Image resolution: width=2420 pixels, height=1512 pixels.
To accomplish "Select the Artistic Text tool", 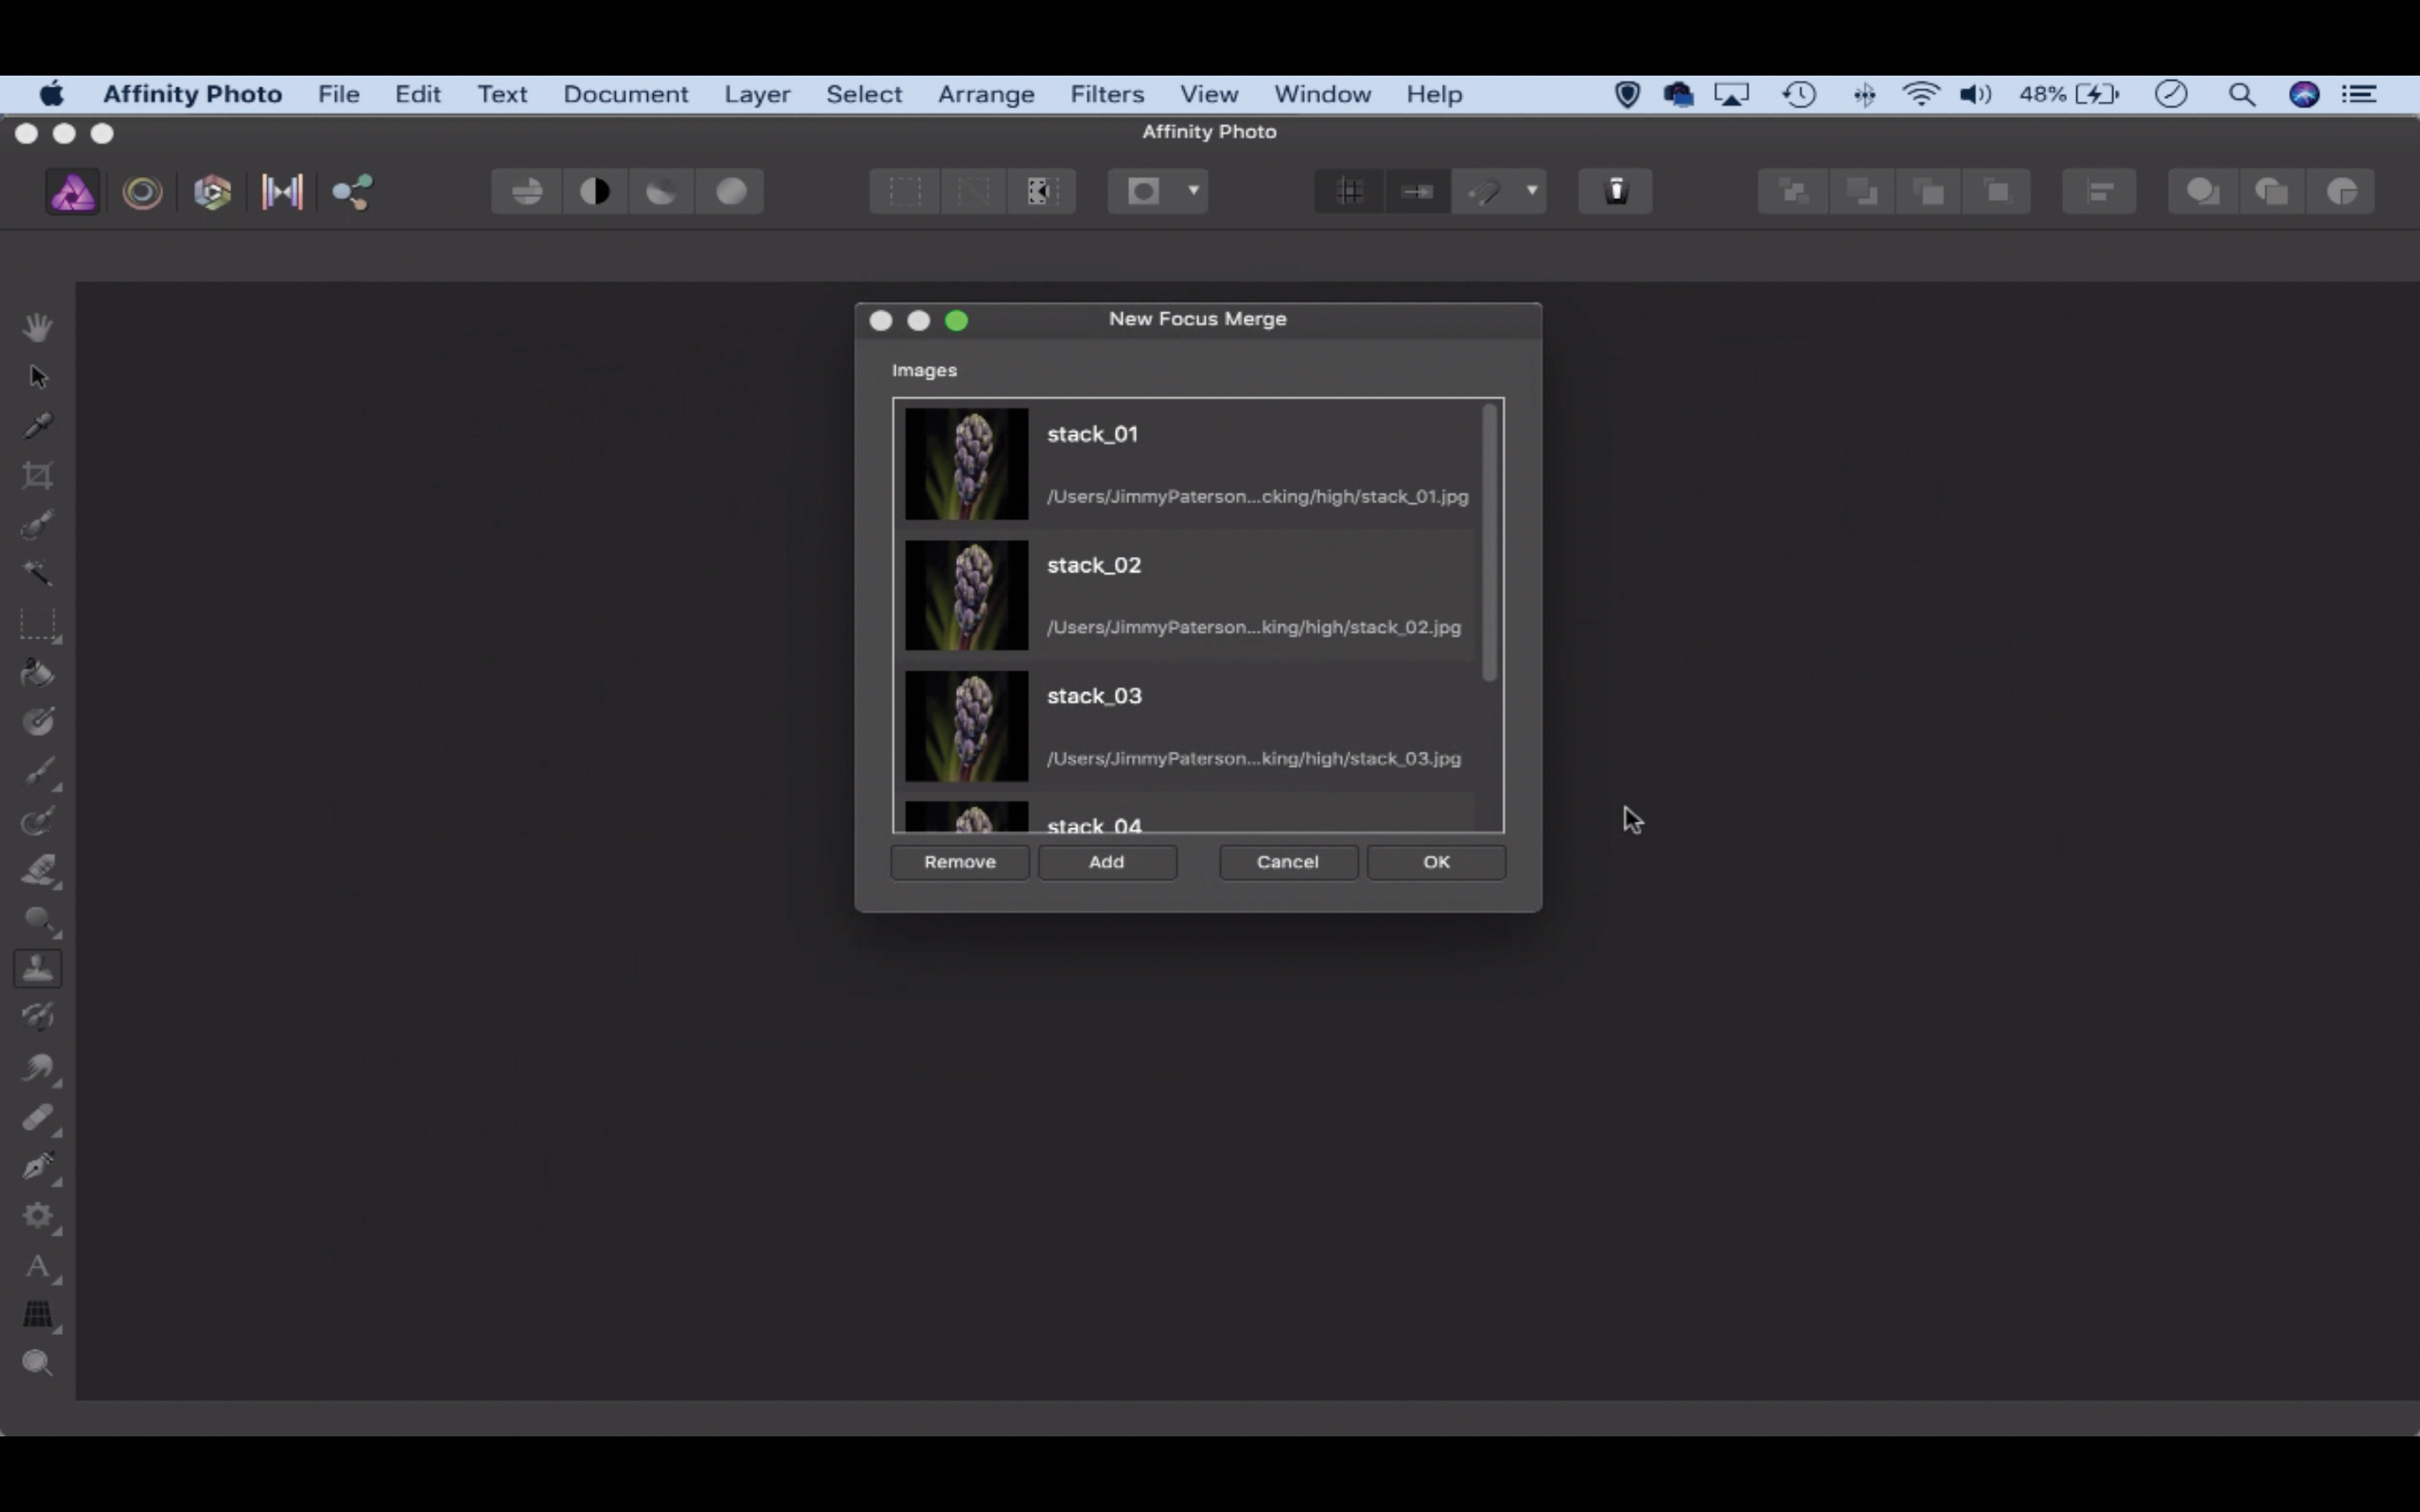I will pyautogui.click(x=38, y=1266).
